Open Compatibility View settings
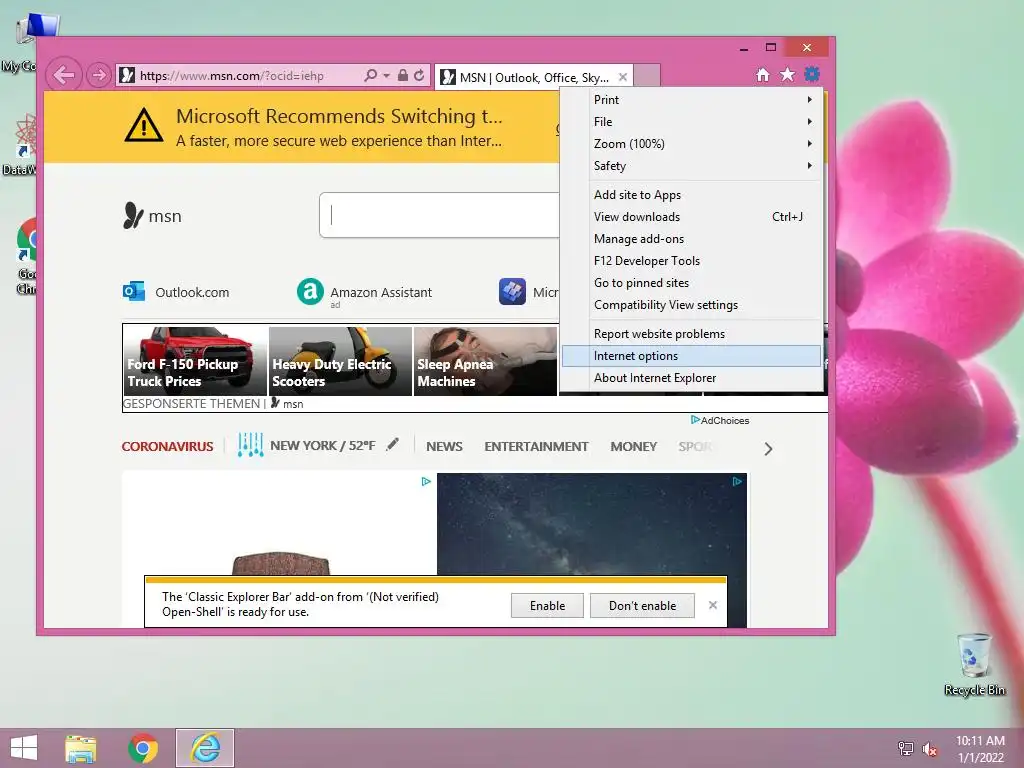 point(692,305)
